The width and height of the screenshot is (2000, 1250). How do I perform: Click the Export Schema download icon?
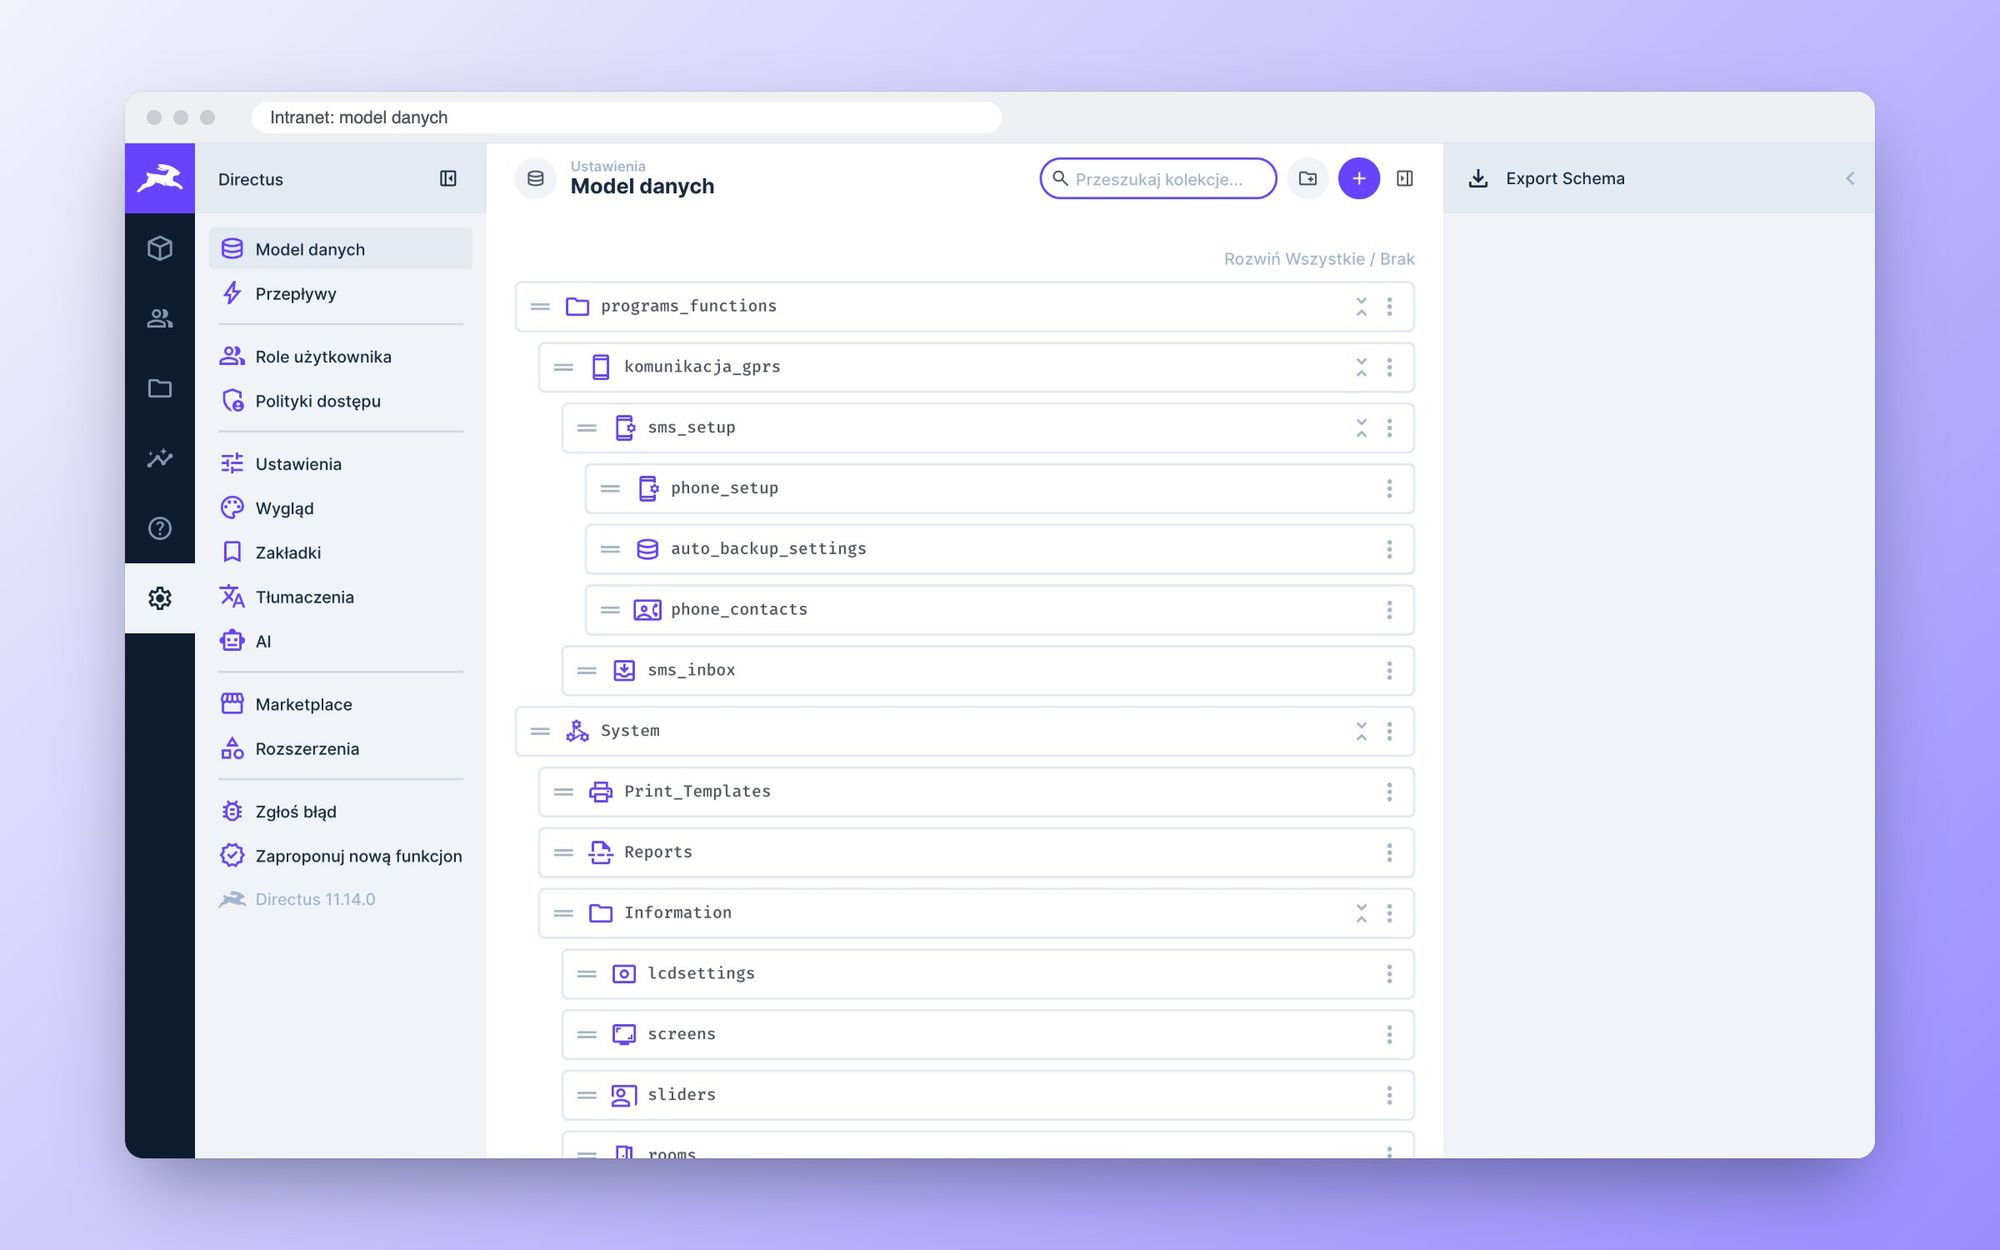click(x=1478, y=179)
